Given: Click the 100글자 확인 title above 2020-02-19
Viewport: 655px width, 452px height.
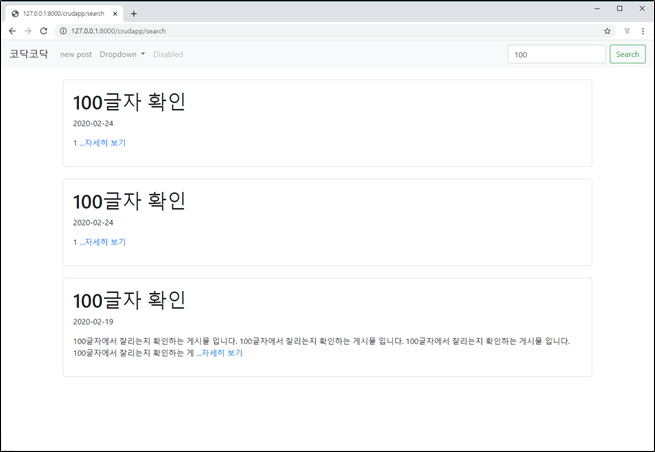Looking at the screenshot, I should 129,300.
